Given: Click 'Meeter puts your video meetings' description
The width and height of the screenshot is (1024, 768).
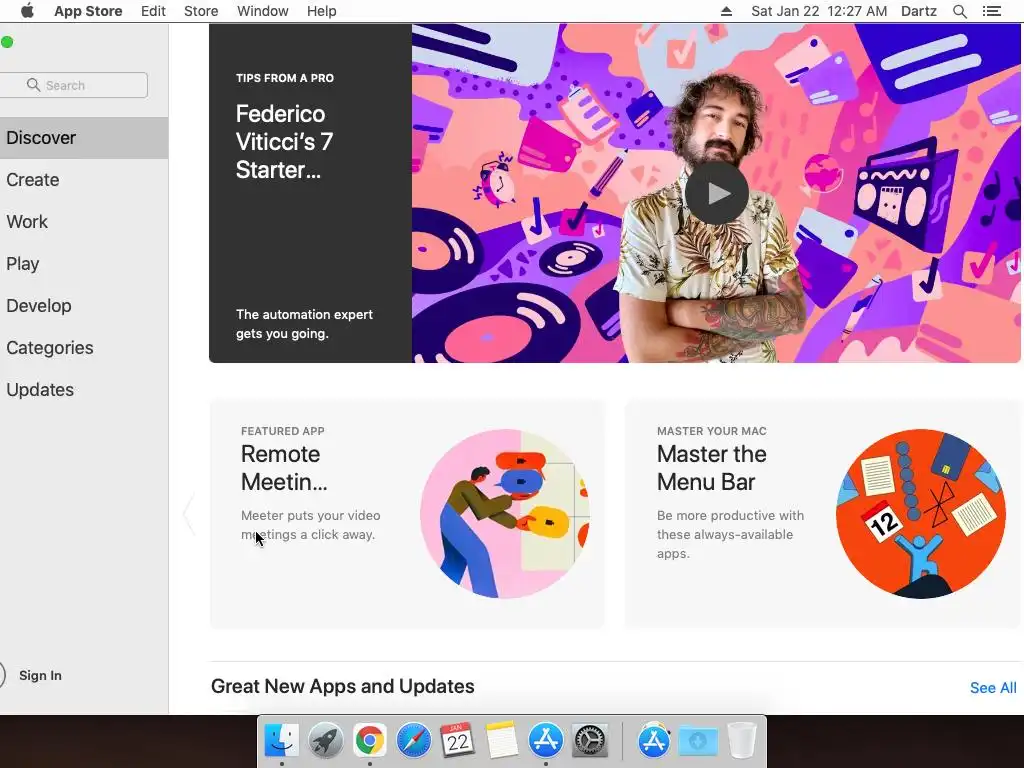Looking at the screenshot, I should (310, 525).
